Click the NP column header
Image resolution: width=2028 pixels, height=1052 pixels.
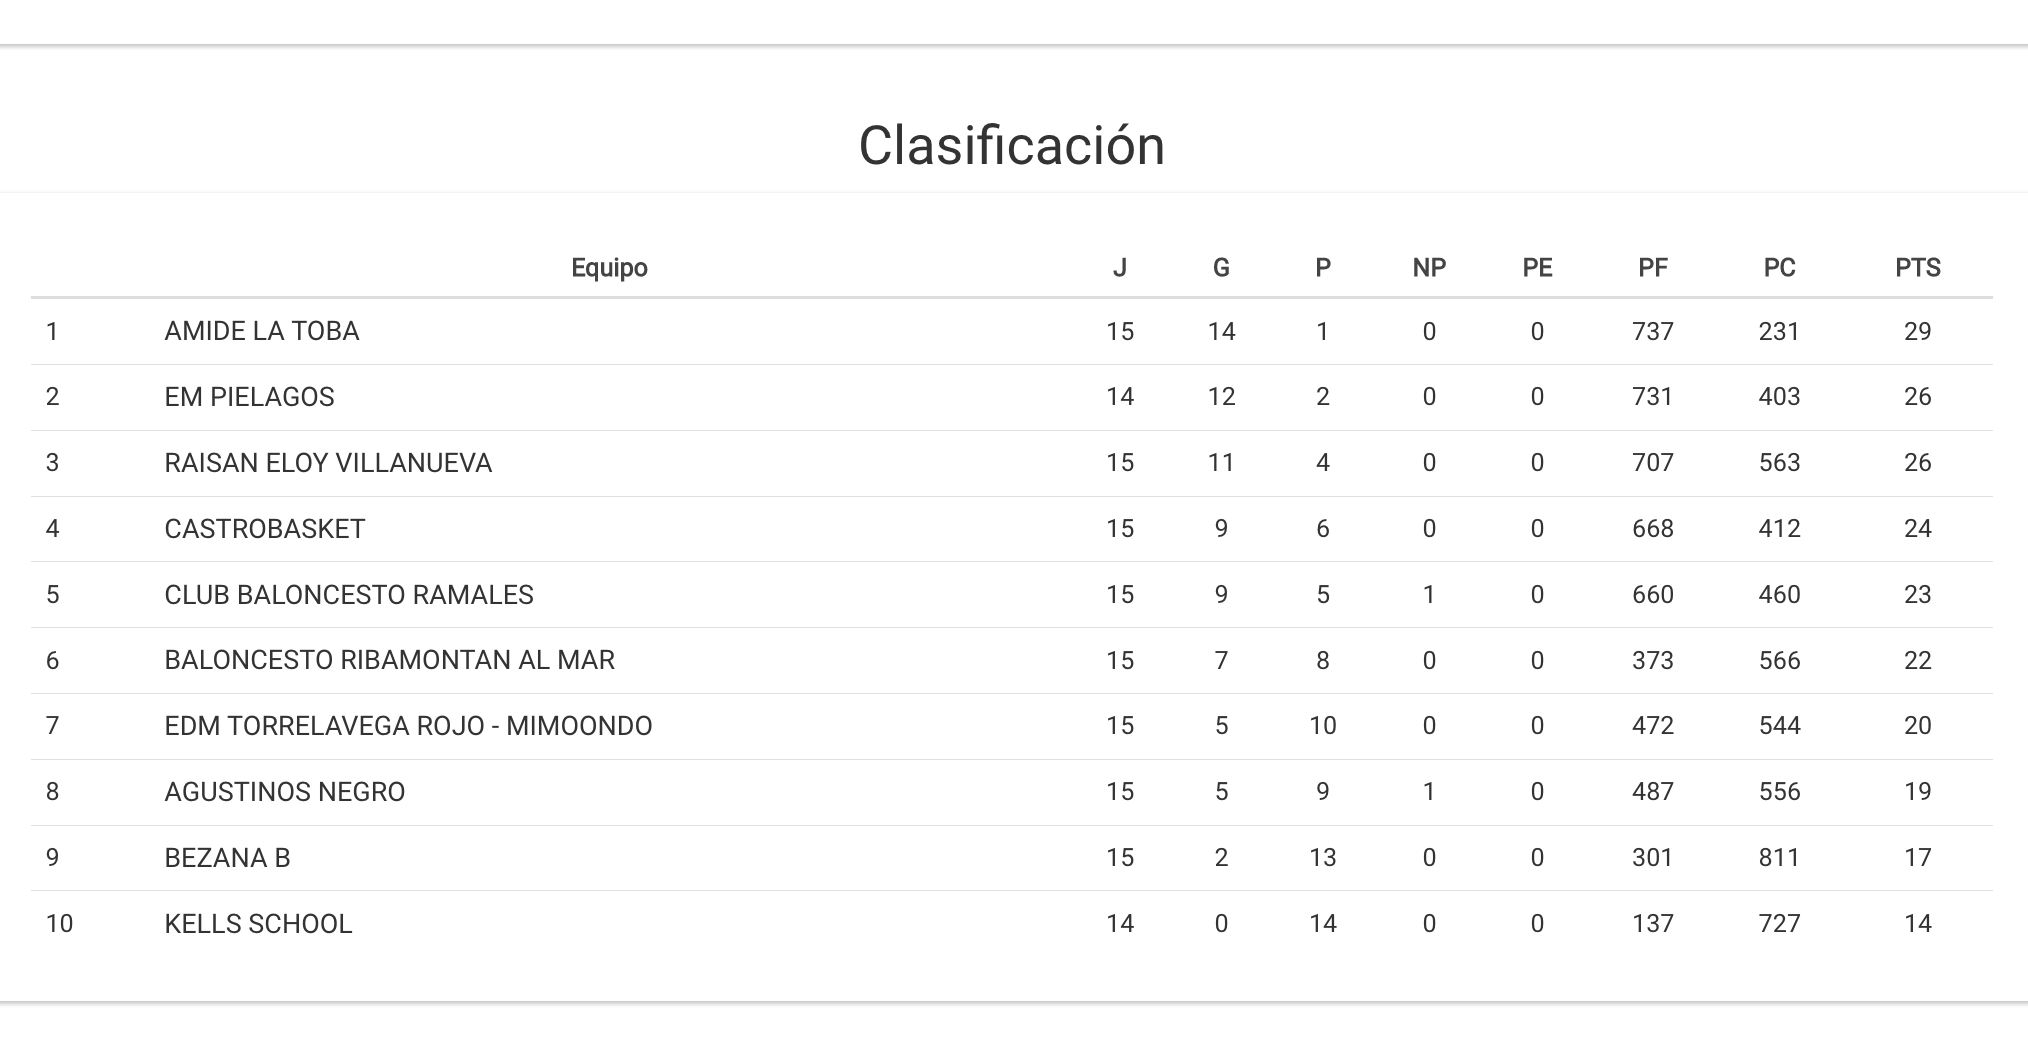(1429, 268)
